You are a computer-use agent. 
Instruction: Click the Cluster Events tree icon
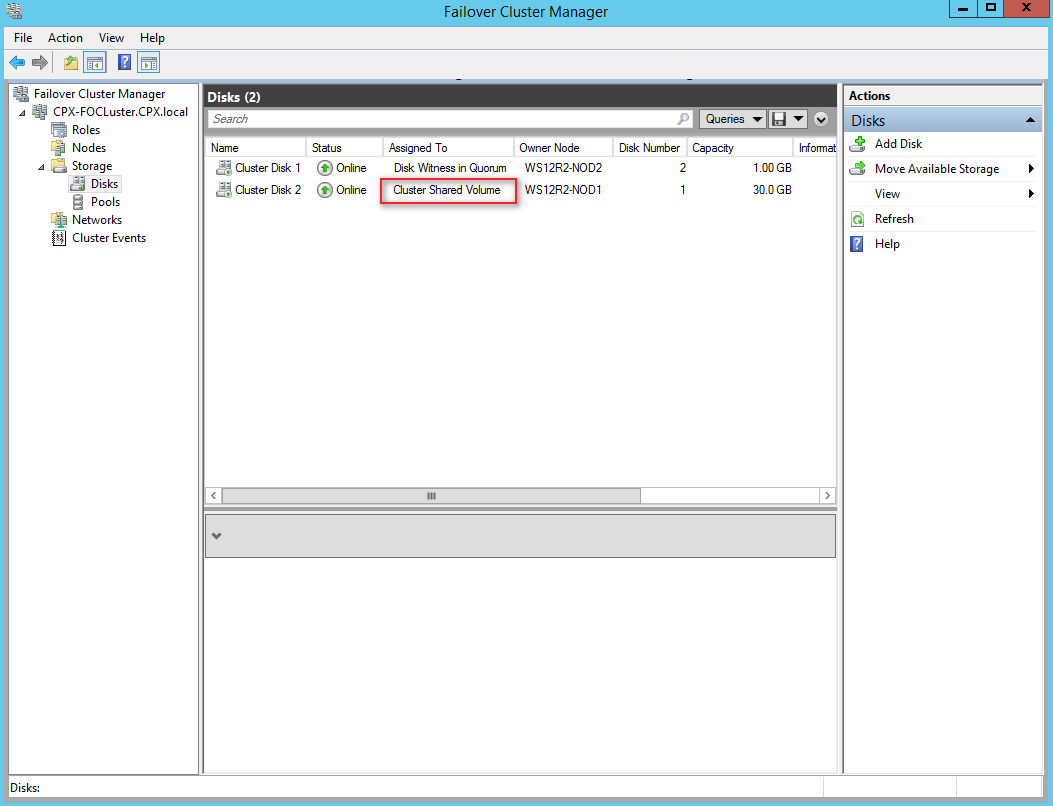[59, 238]
